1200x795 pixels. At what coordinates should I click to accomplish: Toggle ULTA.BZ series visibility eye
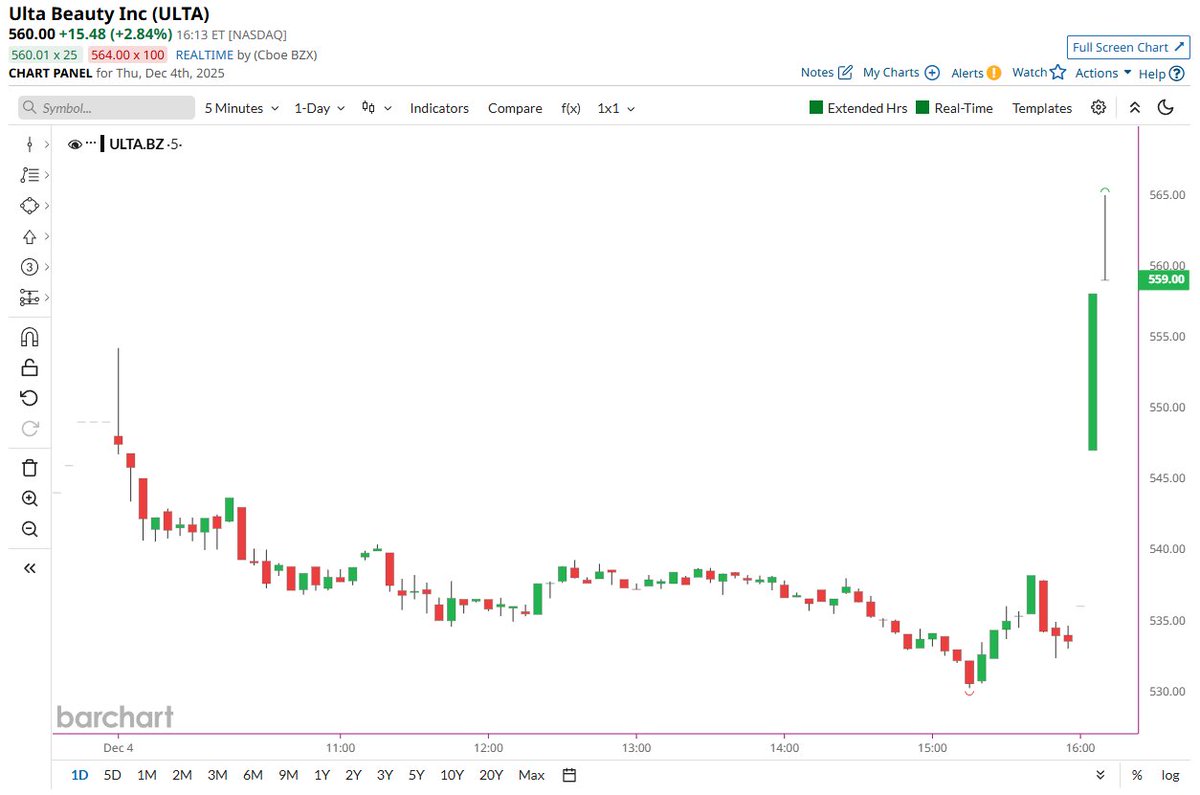tap(74, 145)
